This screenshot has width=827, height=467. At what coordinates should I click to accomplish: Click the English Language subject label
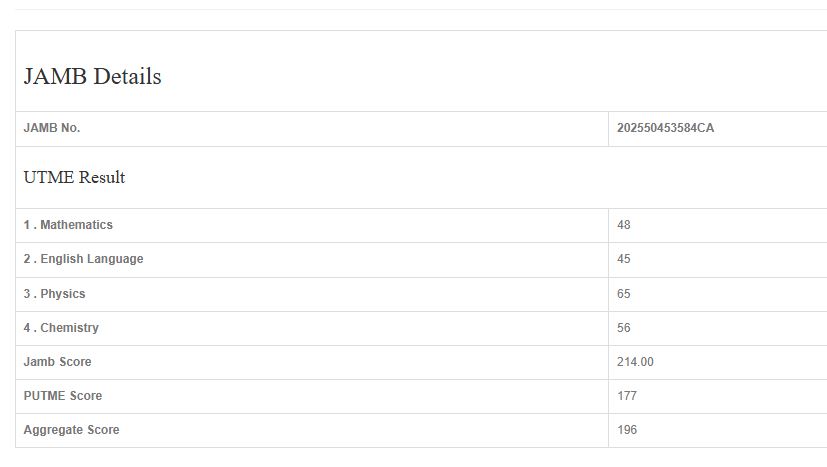[83, 259]
